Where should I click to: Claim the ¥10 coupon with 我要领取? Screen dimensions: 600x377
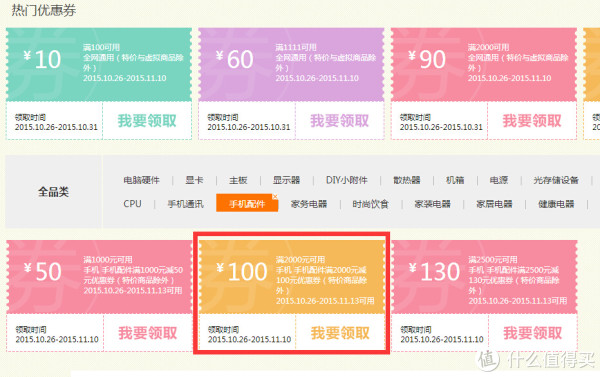click(147, 121)
